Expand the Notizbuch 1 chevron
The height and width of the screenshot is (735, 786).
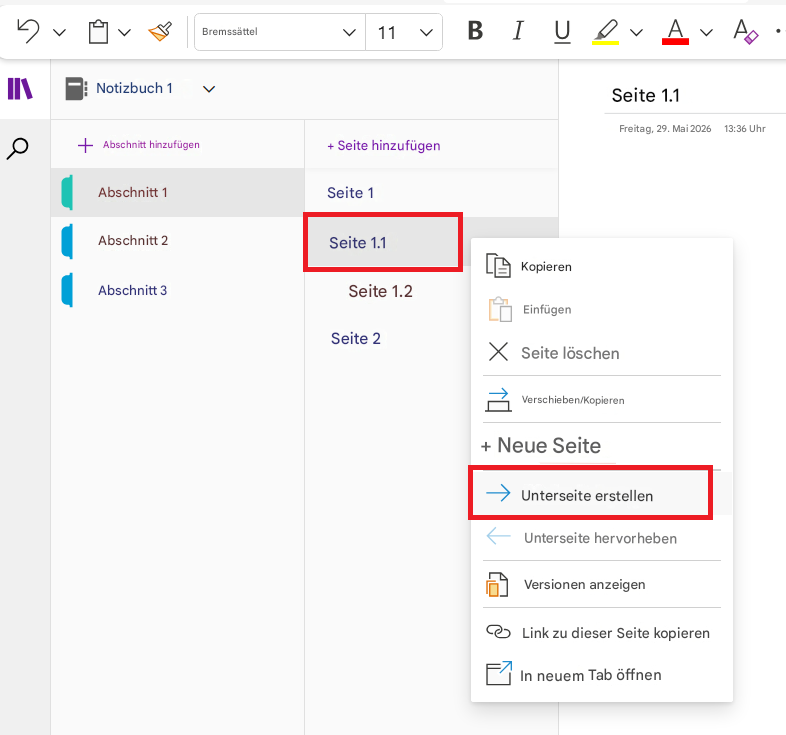tap(209, 89)
